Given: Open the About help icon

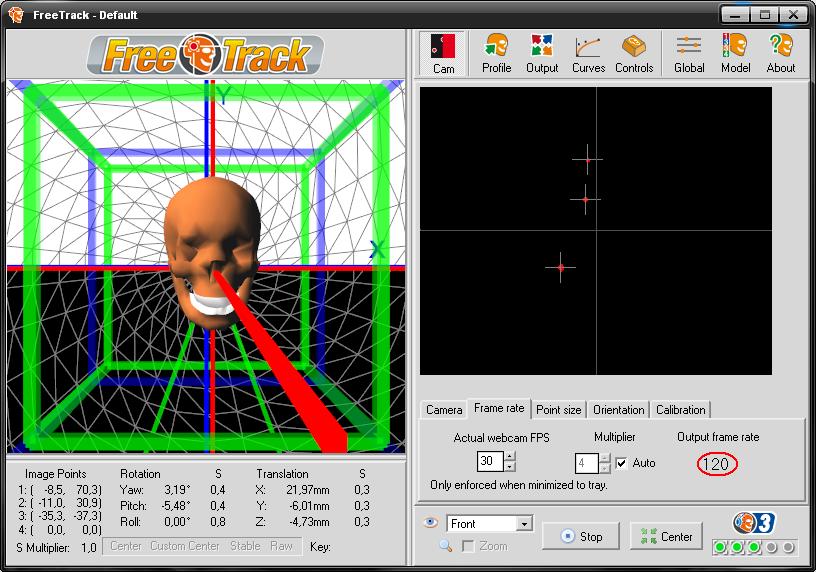Looking at the screenshot, I should pos(781,54).
